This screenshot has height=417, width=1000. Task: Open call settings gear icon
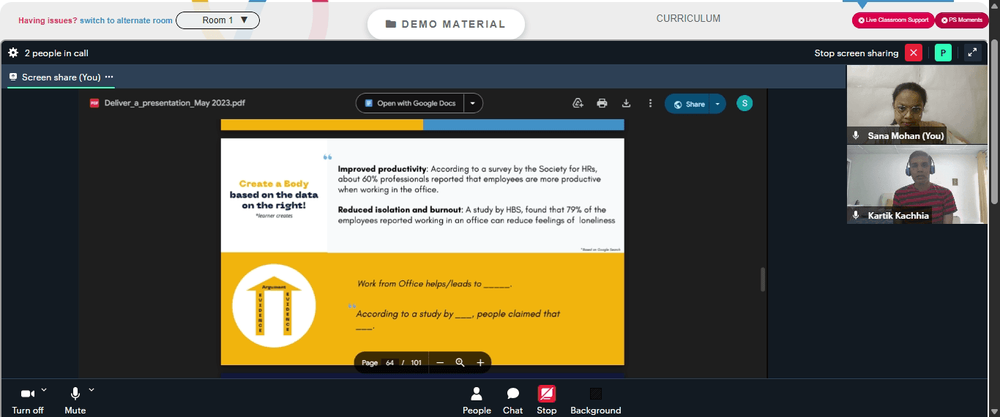point(13,54)
